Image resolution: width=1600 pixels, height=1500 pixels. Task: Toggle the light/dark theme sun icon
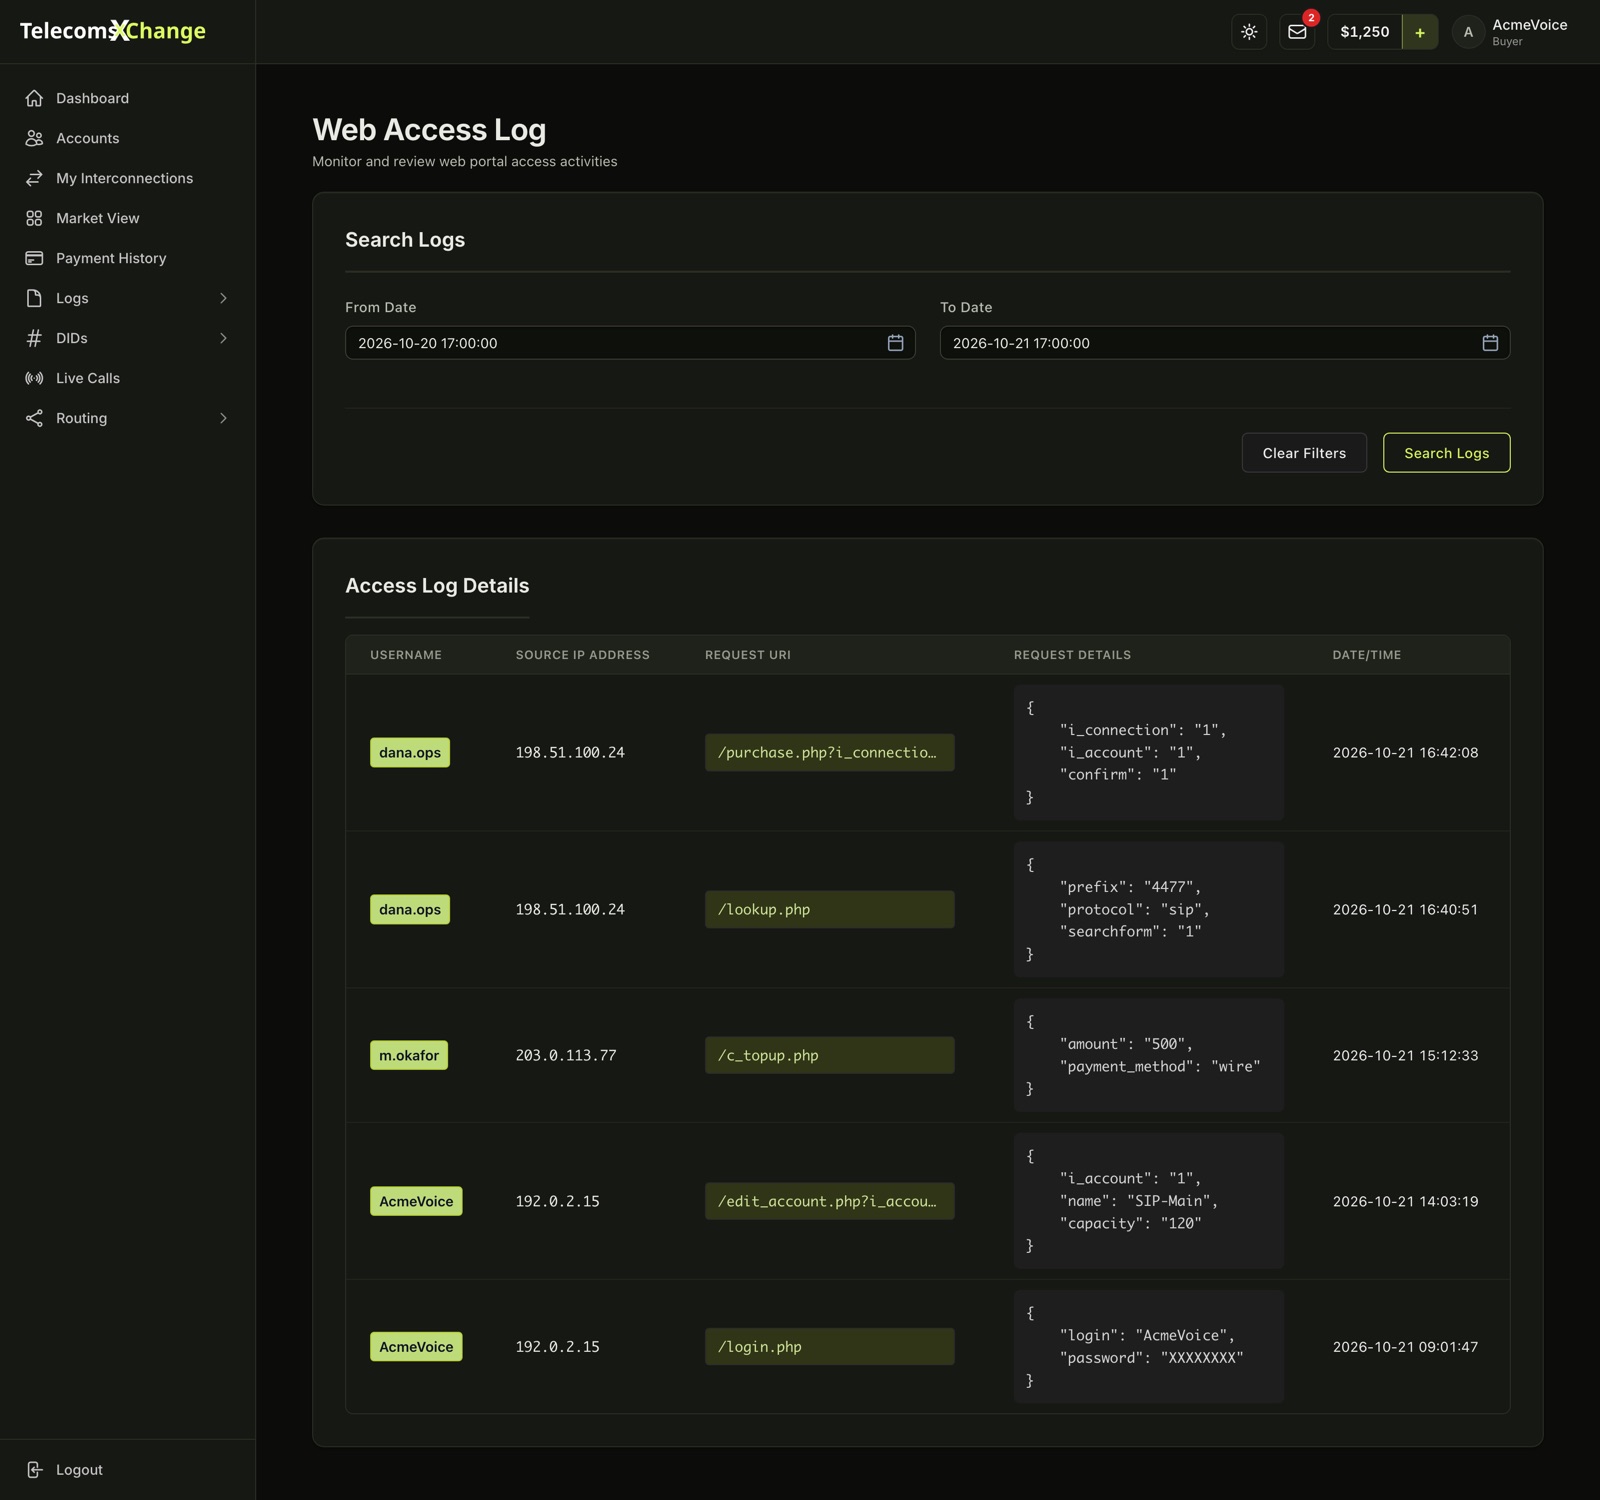pyautogui.click(x=1249, y=32)
